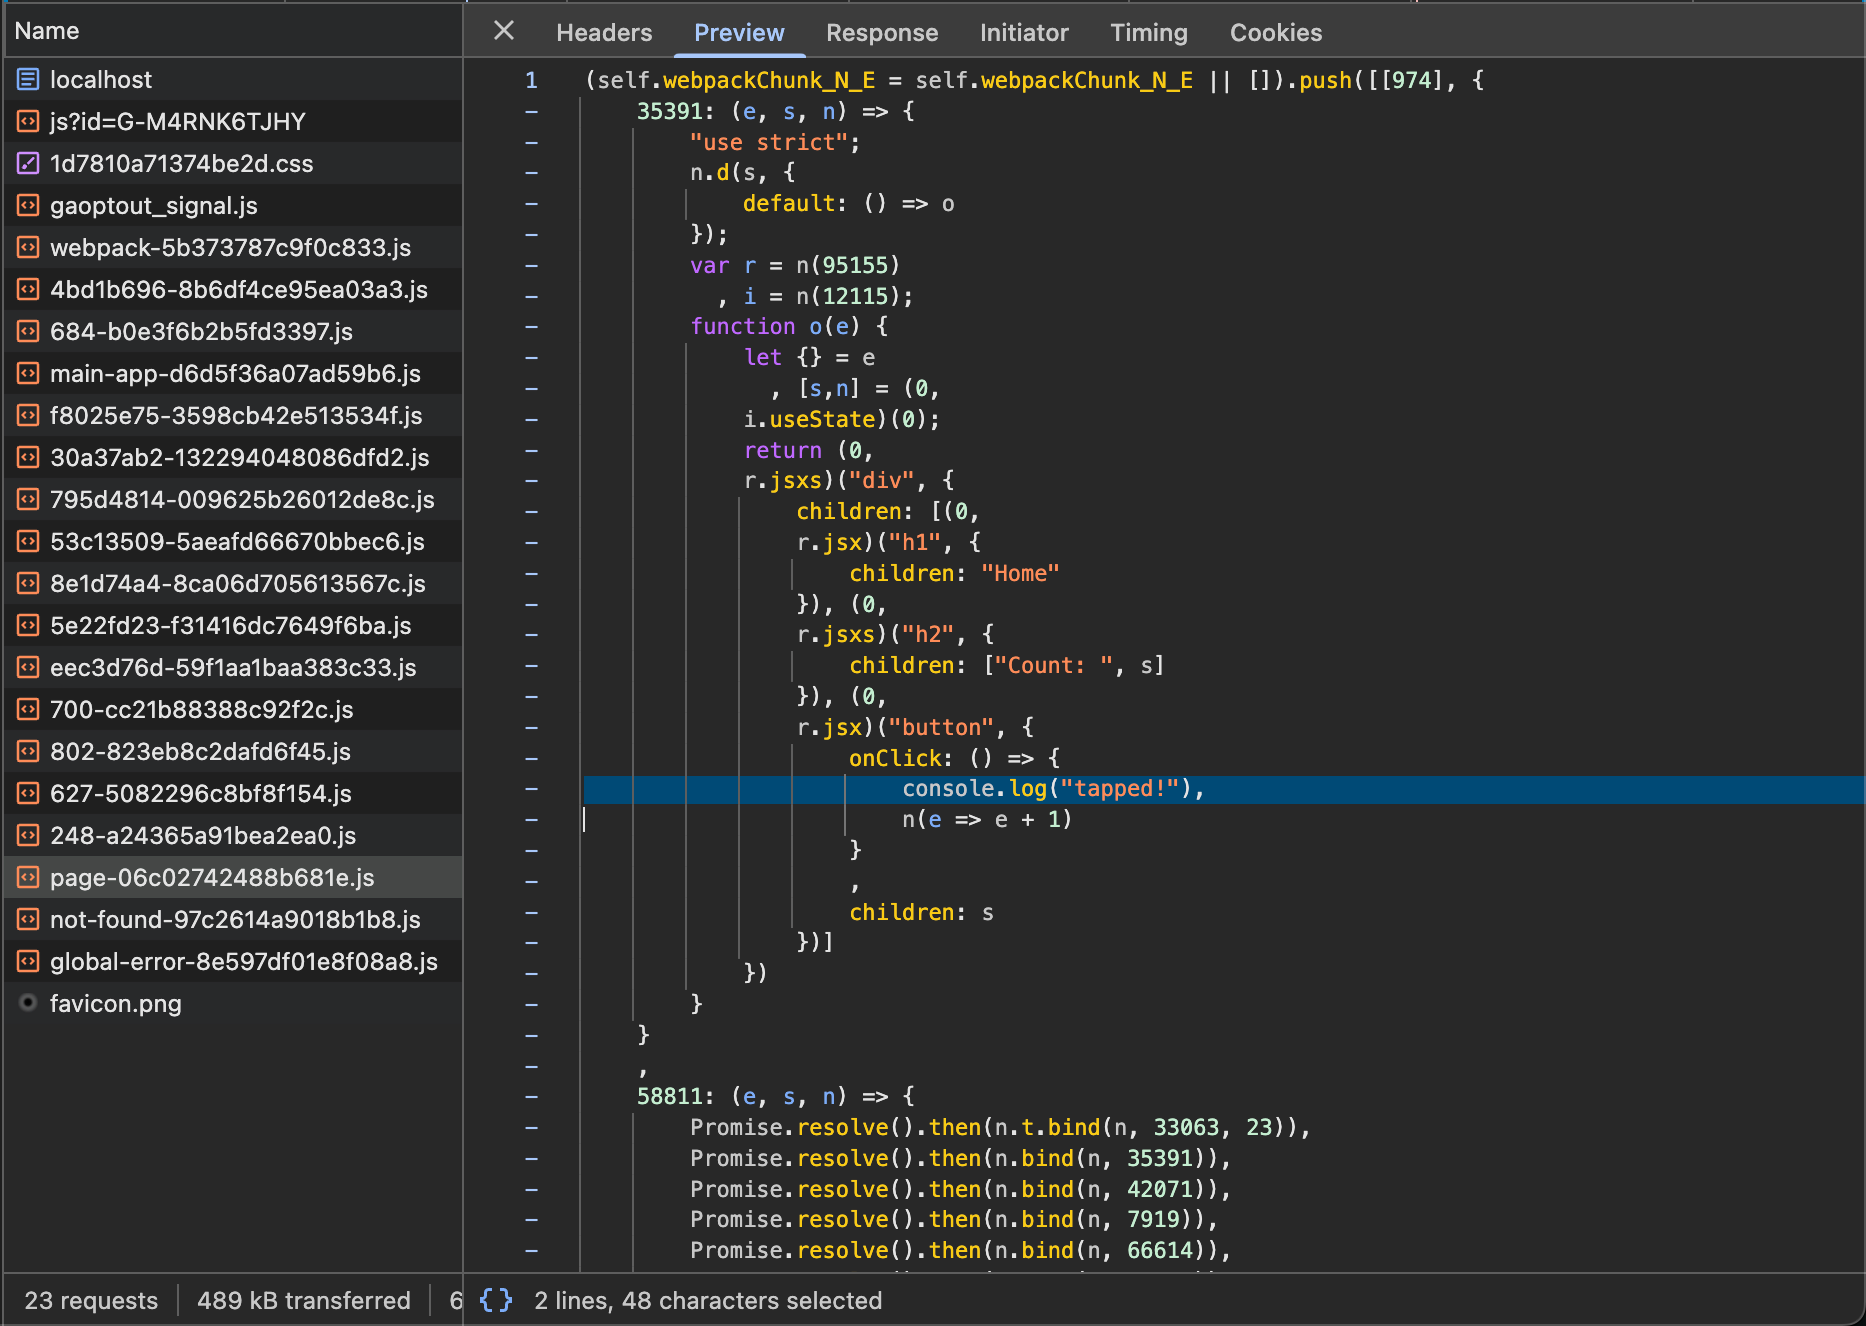Click script icon beside webpack-5b373787c9f0c833.js
Image resolution: width=1866 pixels, height=1326 pixels.
28,247
